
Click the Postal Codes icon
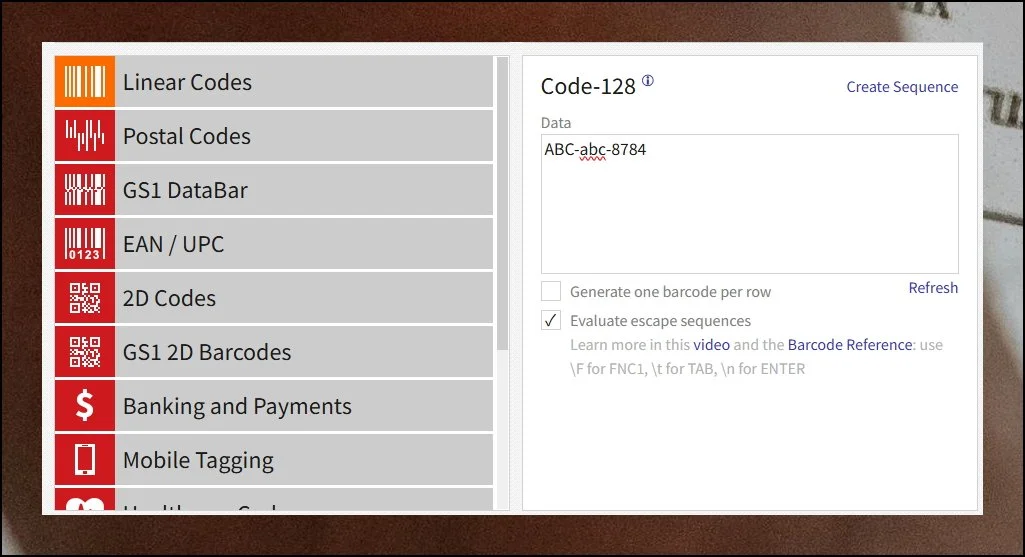85,136
